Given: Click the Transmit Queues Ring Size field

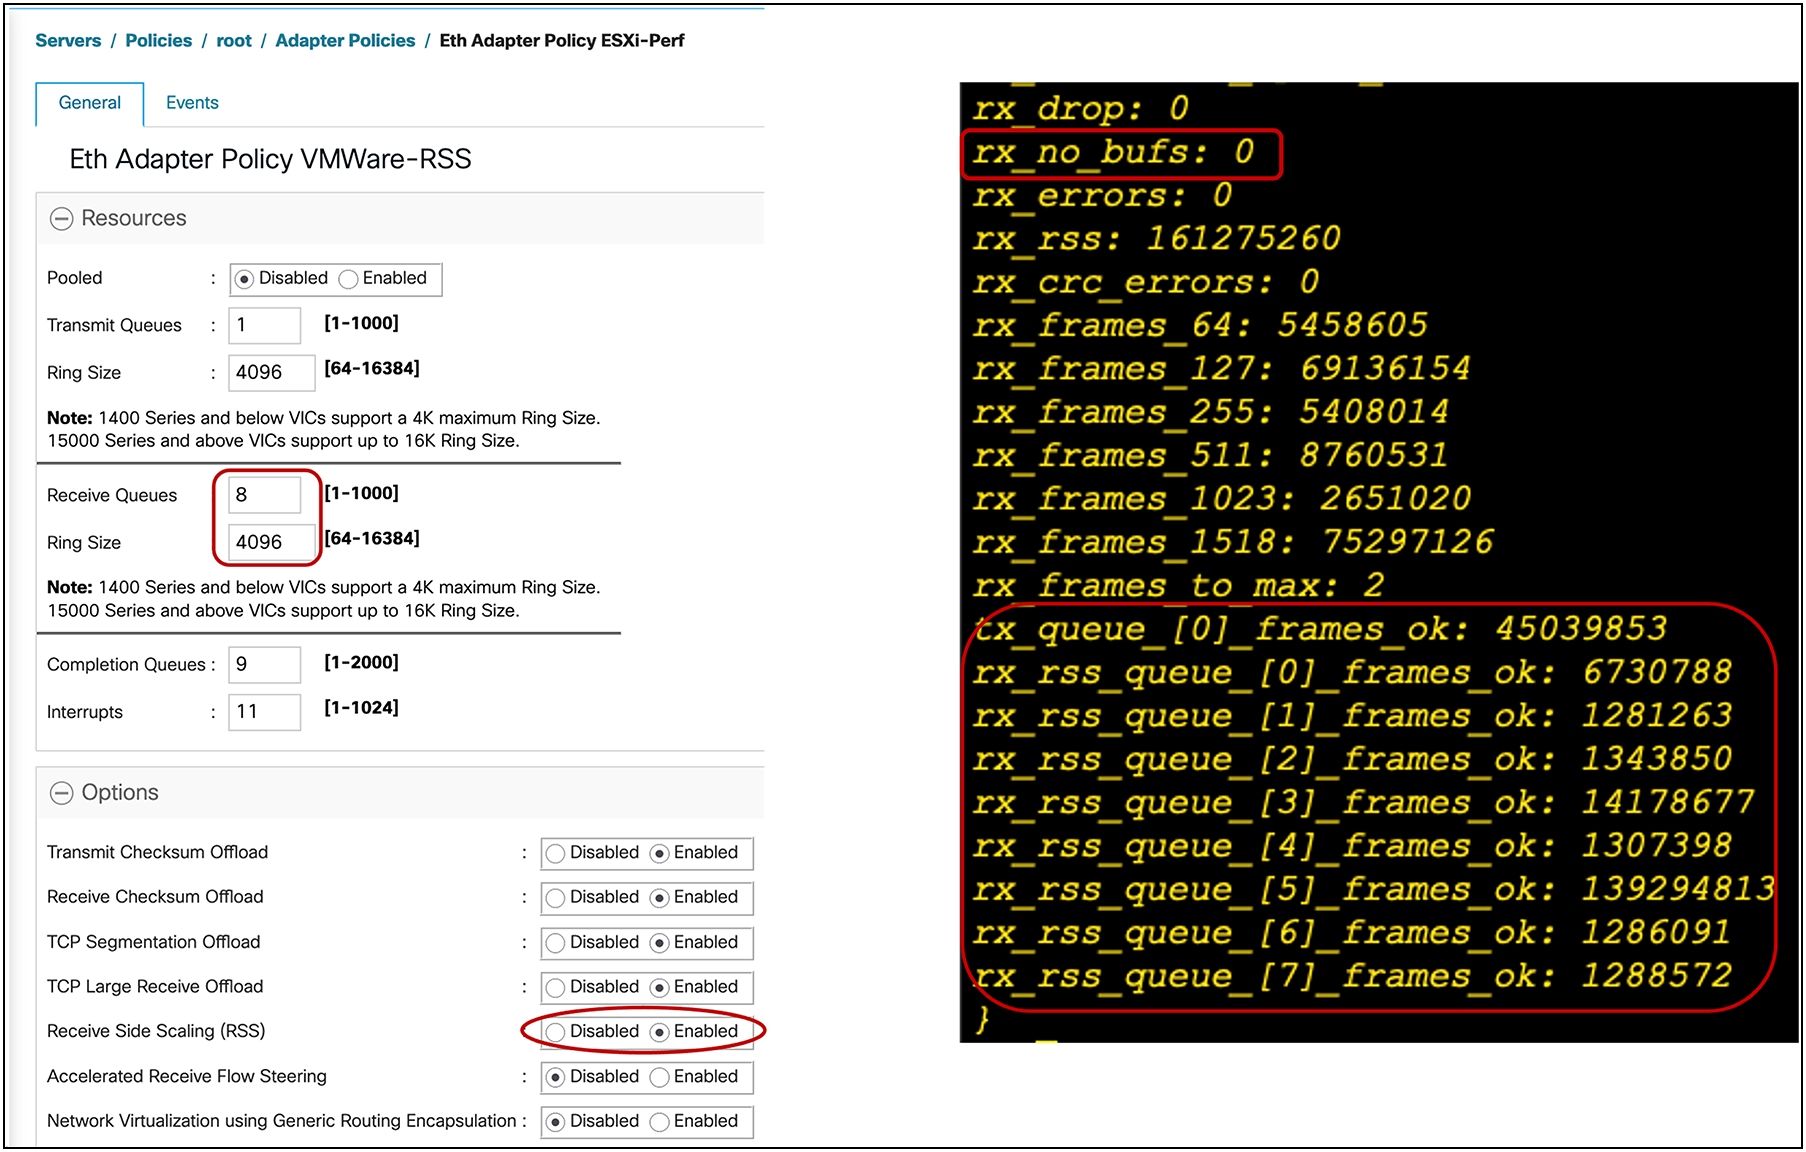Looking at the screenshot, I should (x=272, y=372).
